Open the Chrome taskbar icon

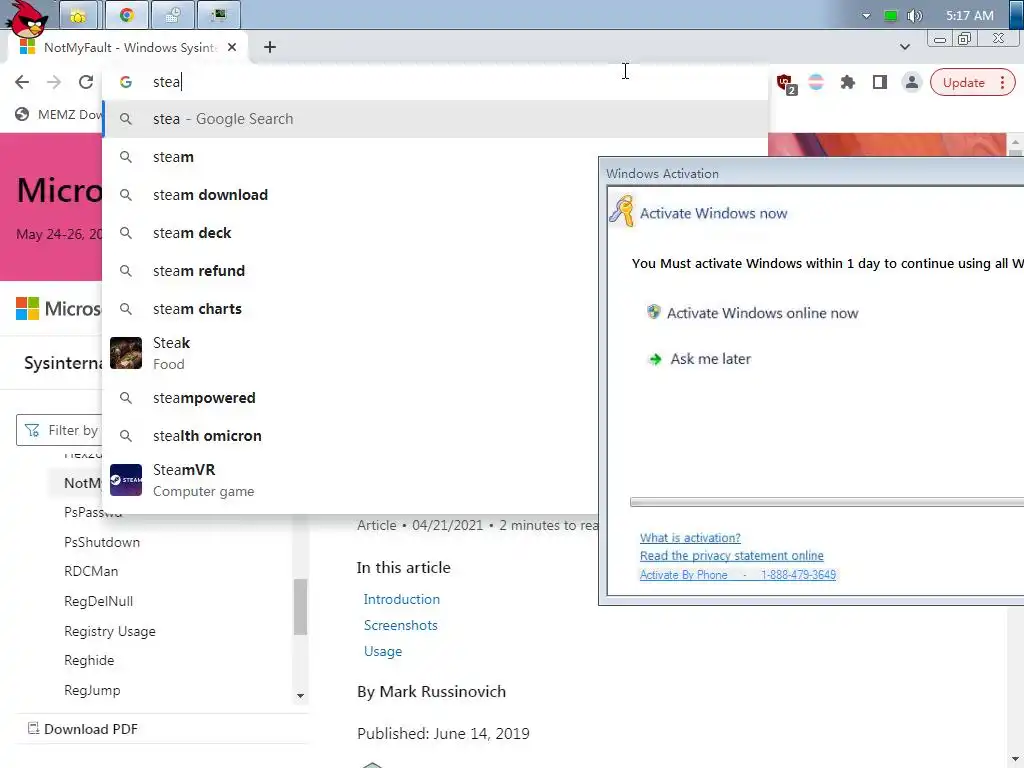(127, 15)
